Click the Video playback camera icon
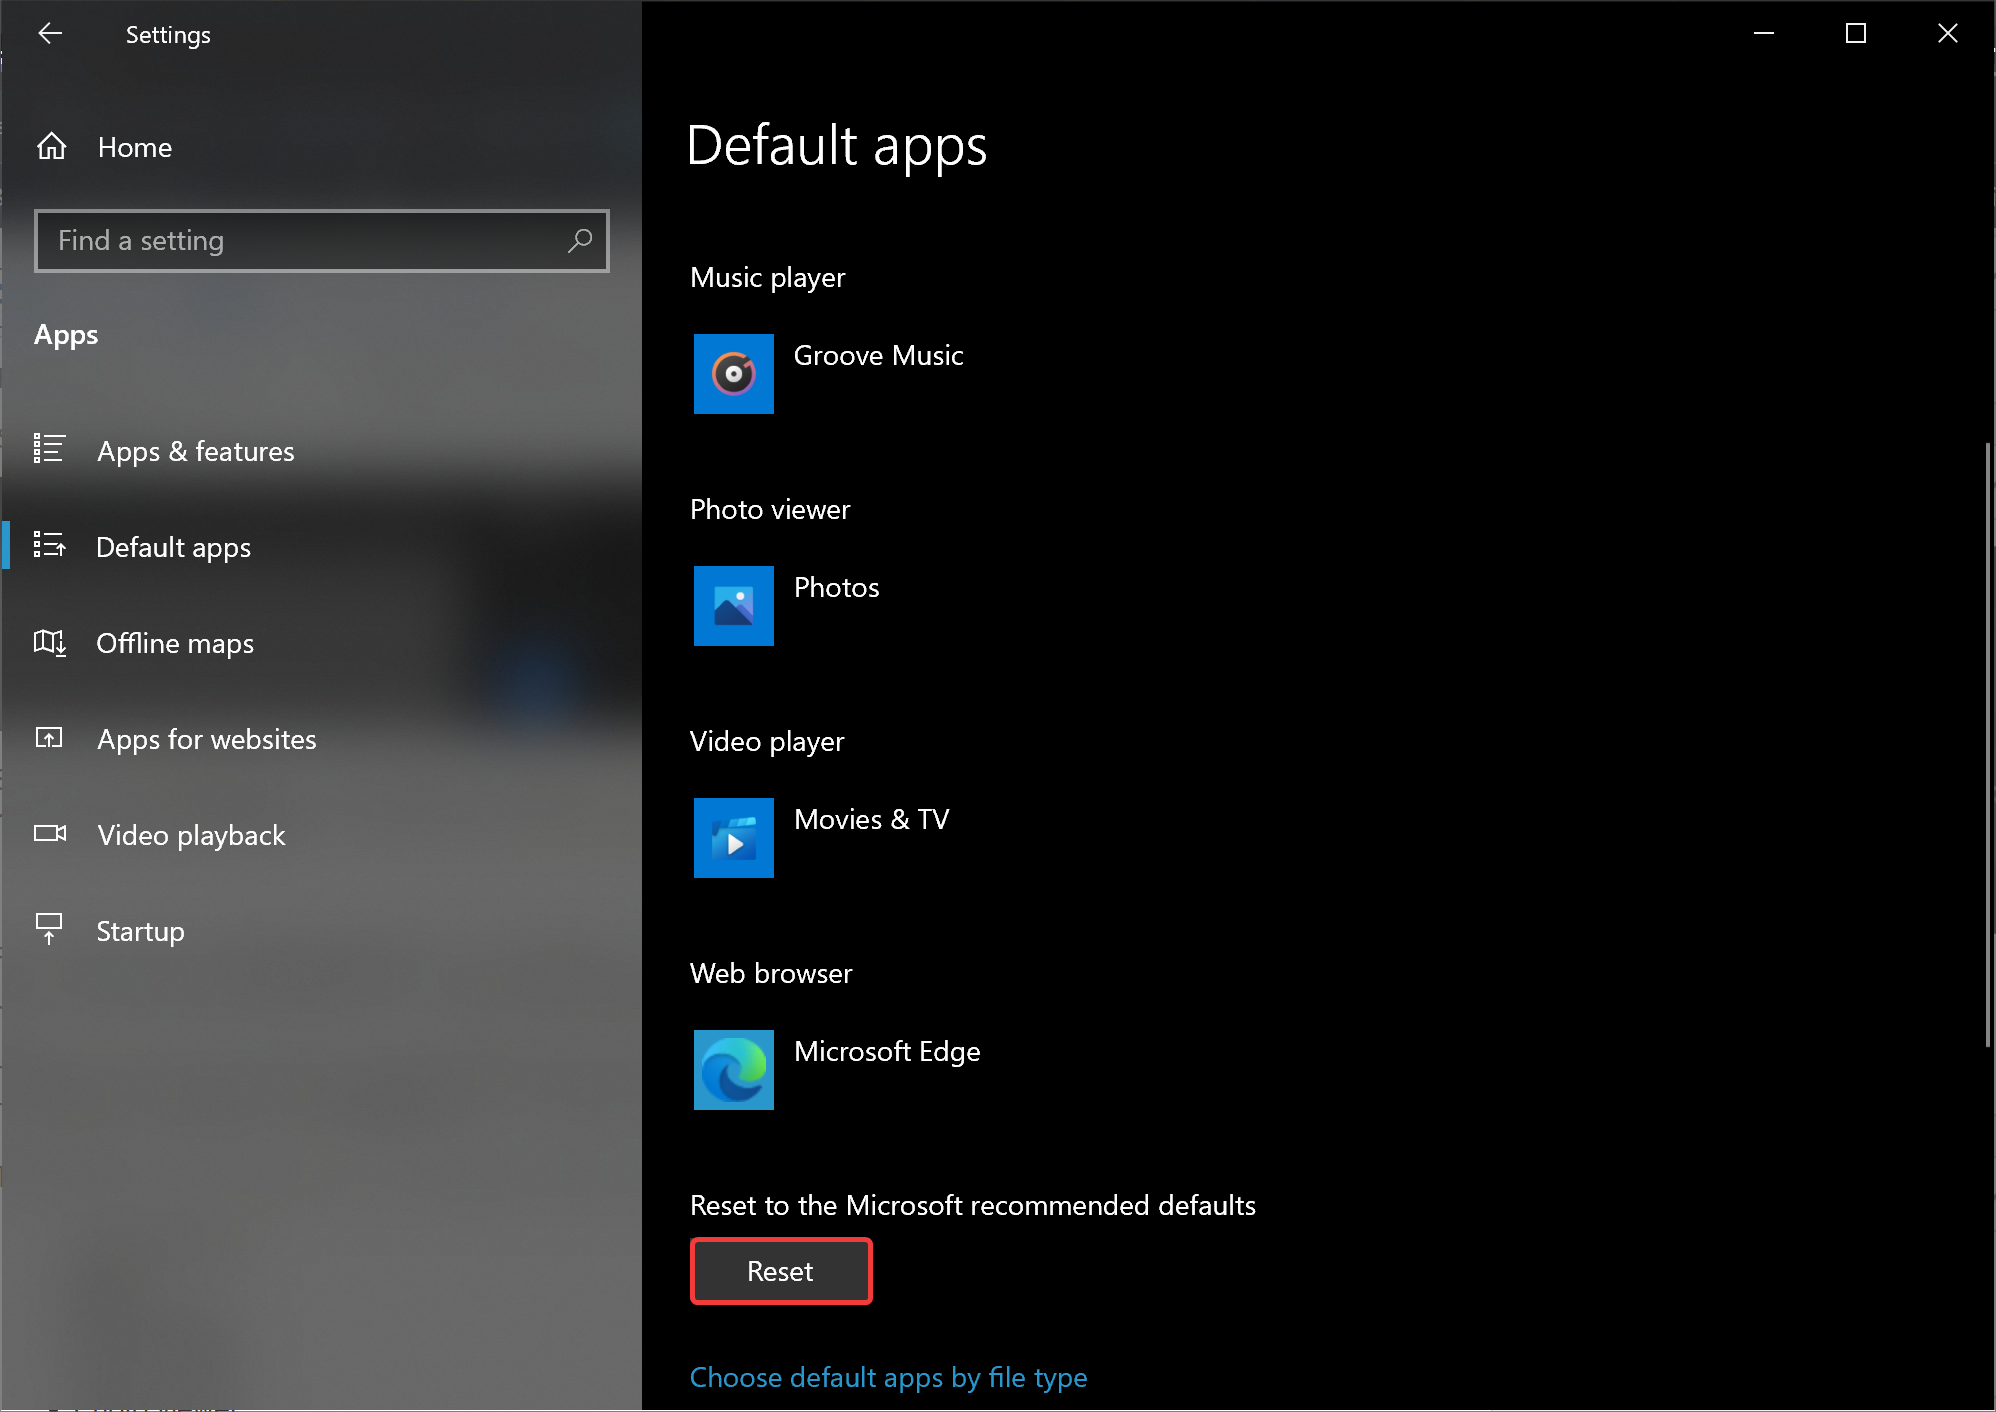Viewport: 1996px width, 1412px height. 49,834
